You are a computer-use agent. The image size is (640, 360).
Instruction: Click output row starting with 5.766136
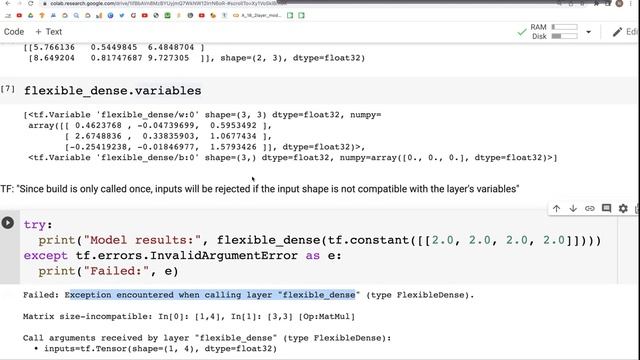click(x=114, y=47)
